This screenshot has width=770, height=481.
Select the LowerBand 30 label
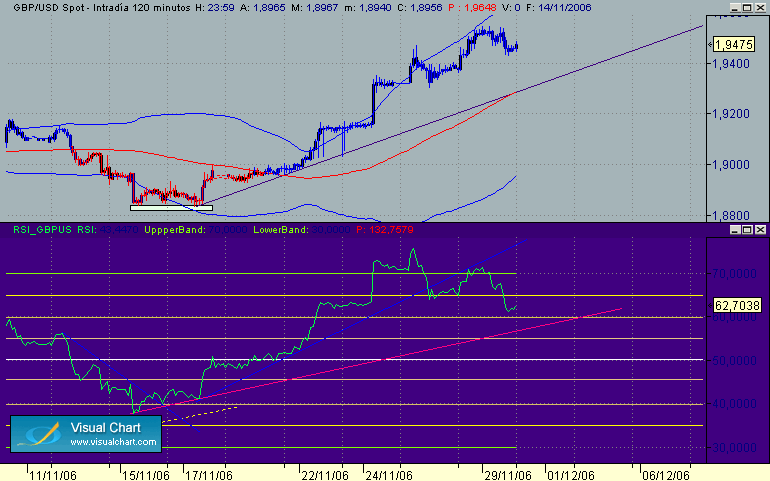tap(302, 229)
